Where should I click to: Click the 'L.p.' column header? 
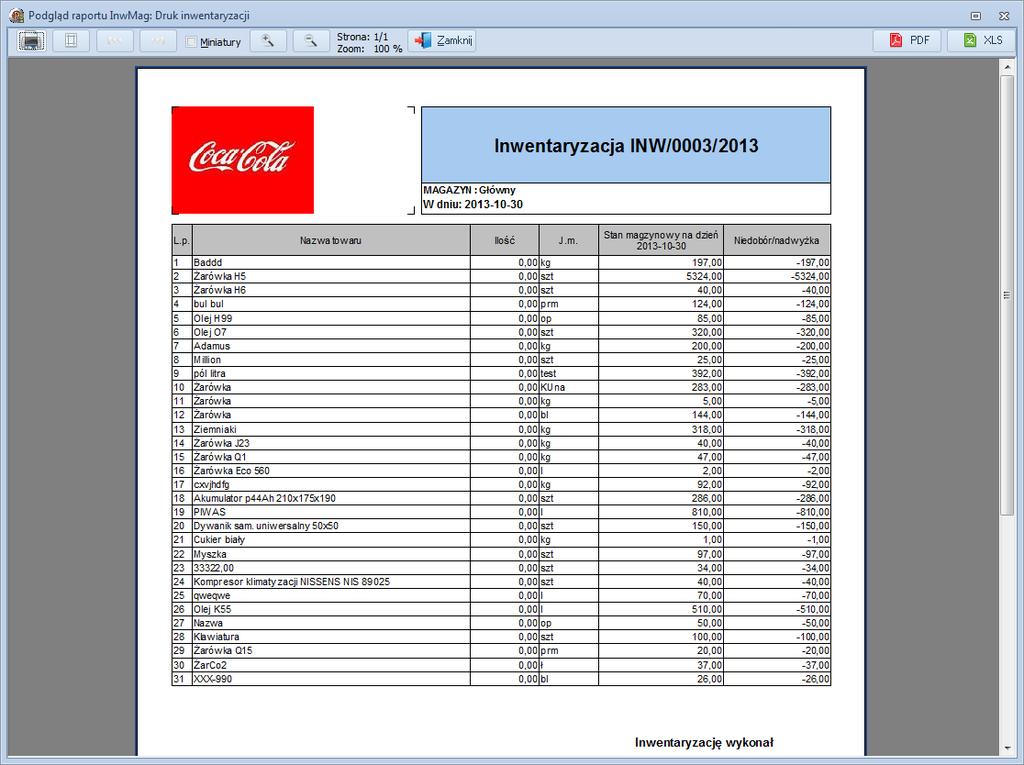tap(182, 240)
